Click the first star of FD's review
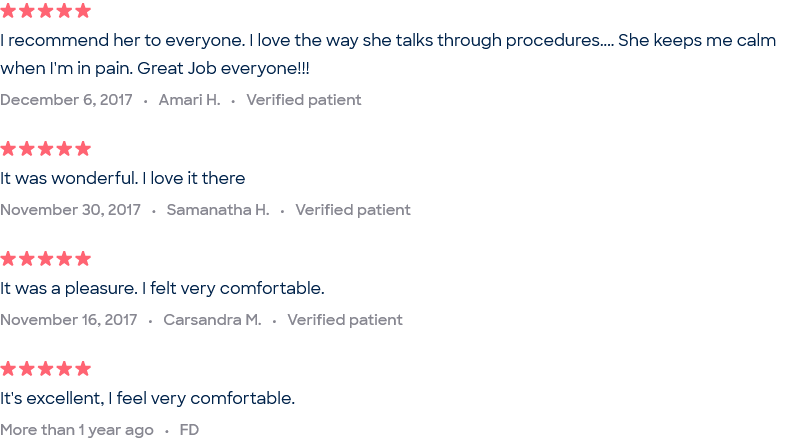Screen dimensions: 785x446 8,369
